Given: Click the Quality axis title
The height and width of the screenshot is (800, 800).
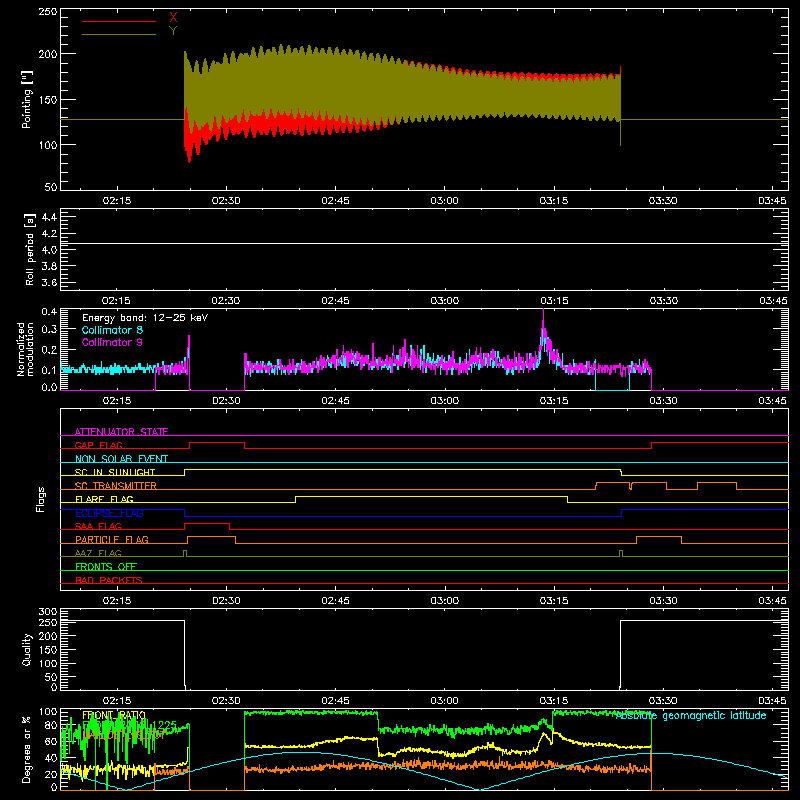Looking at the screenshot, I should (x=27, y=649).
